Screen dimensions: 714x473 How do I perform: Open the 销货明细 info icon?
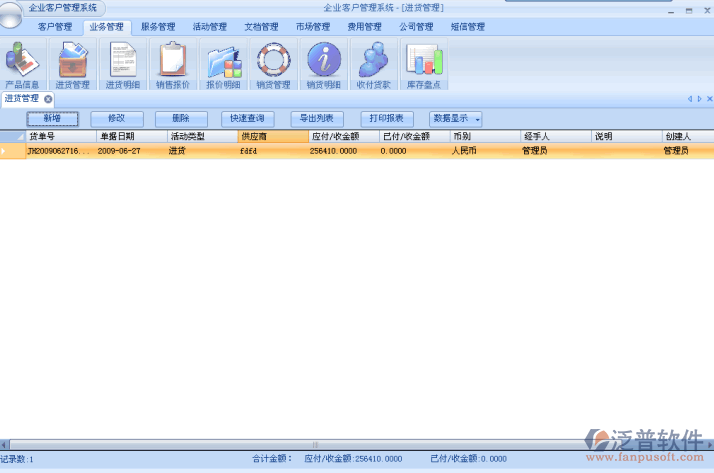[x=324, y=64]
